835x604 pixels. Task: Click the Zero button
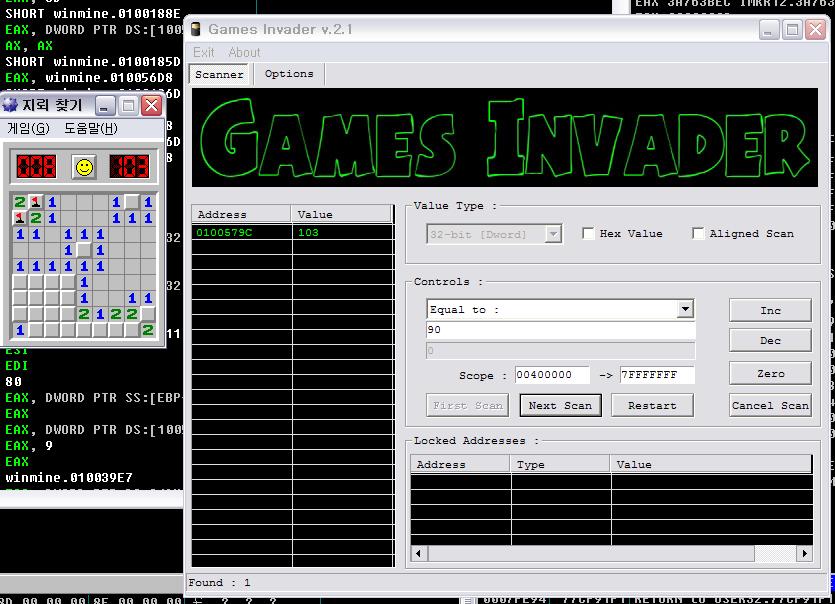[x=771, y=373]
